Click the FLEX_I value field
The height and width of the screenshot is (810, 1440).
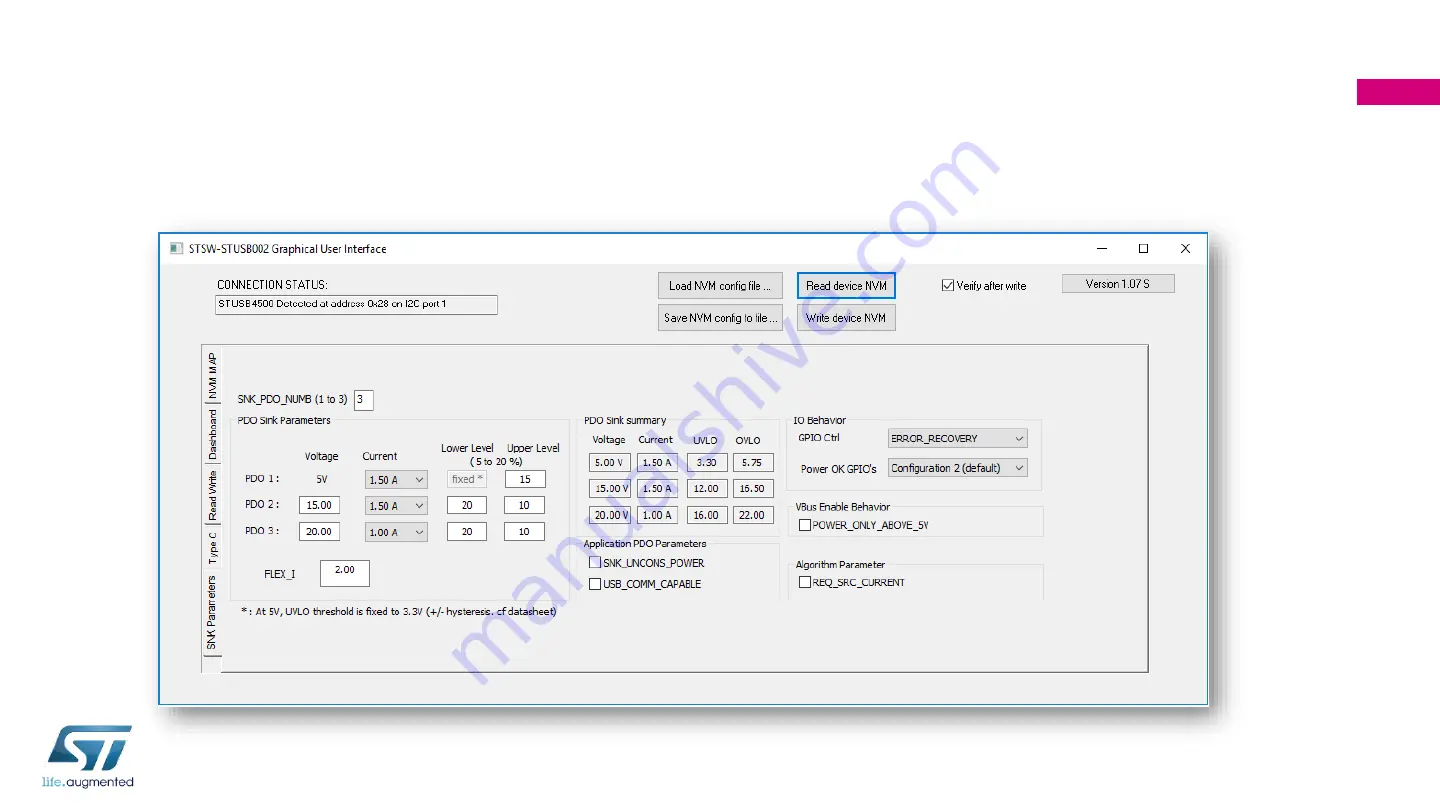point(345,573)
